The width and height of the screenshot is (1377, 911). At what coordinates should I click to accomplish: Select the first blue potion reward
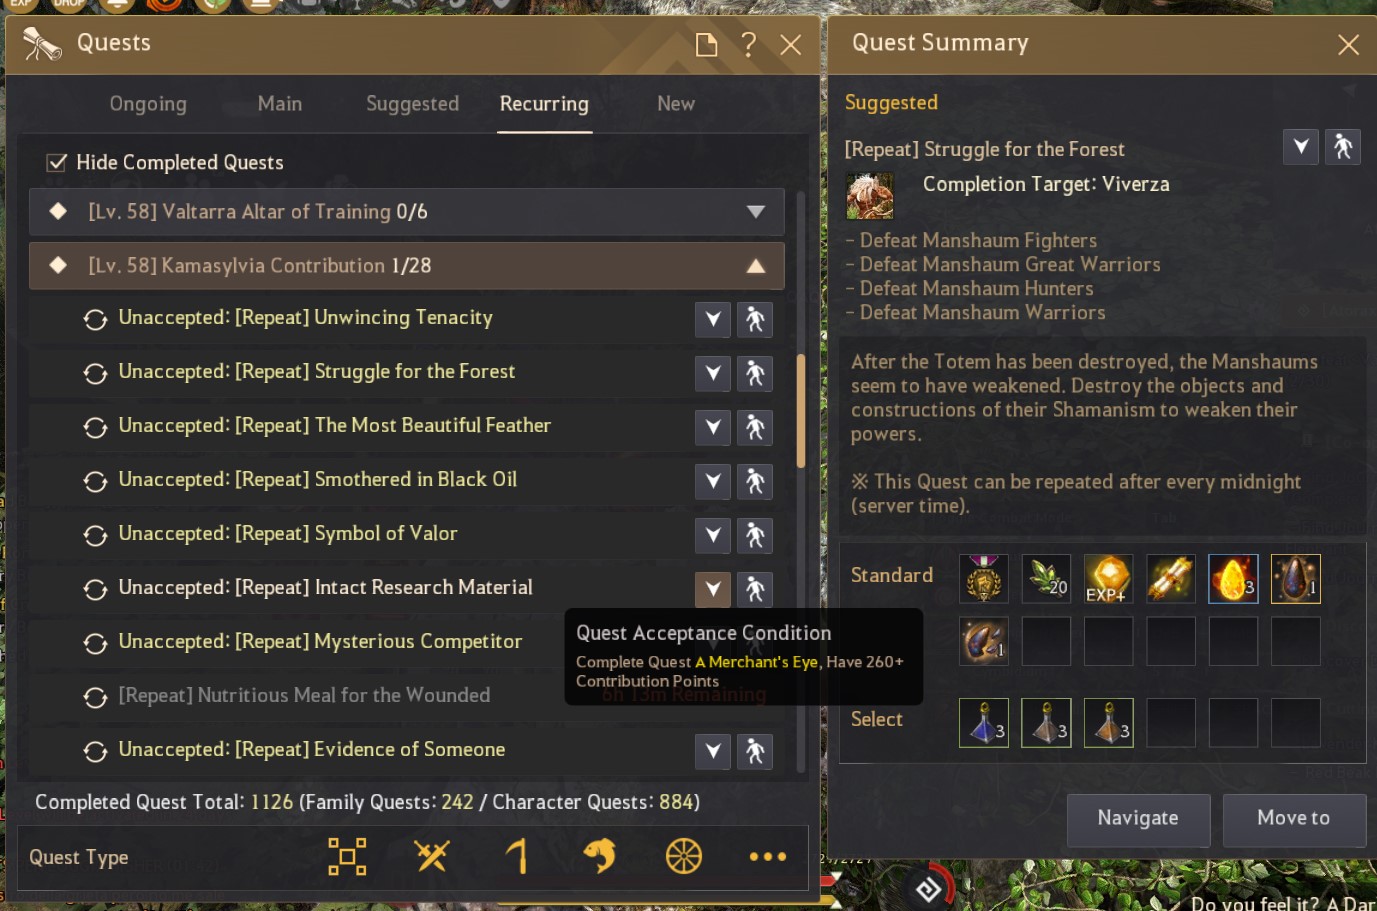point(984,723)
